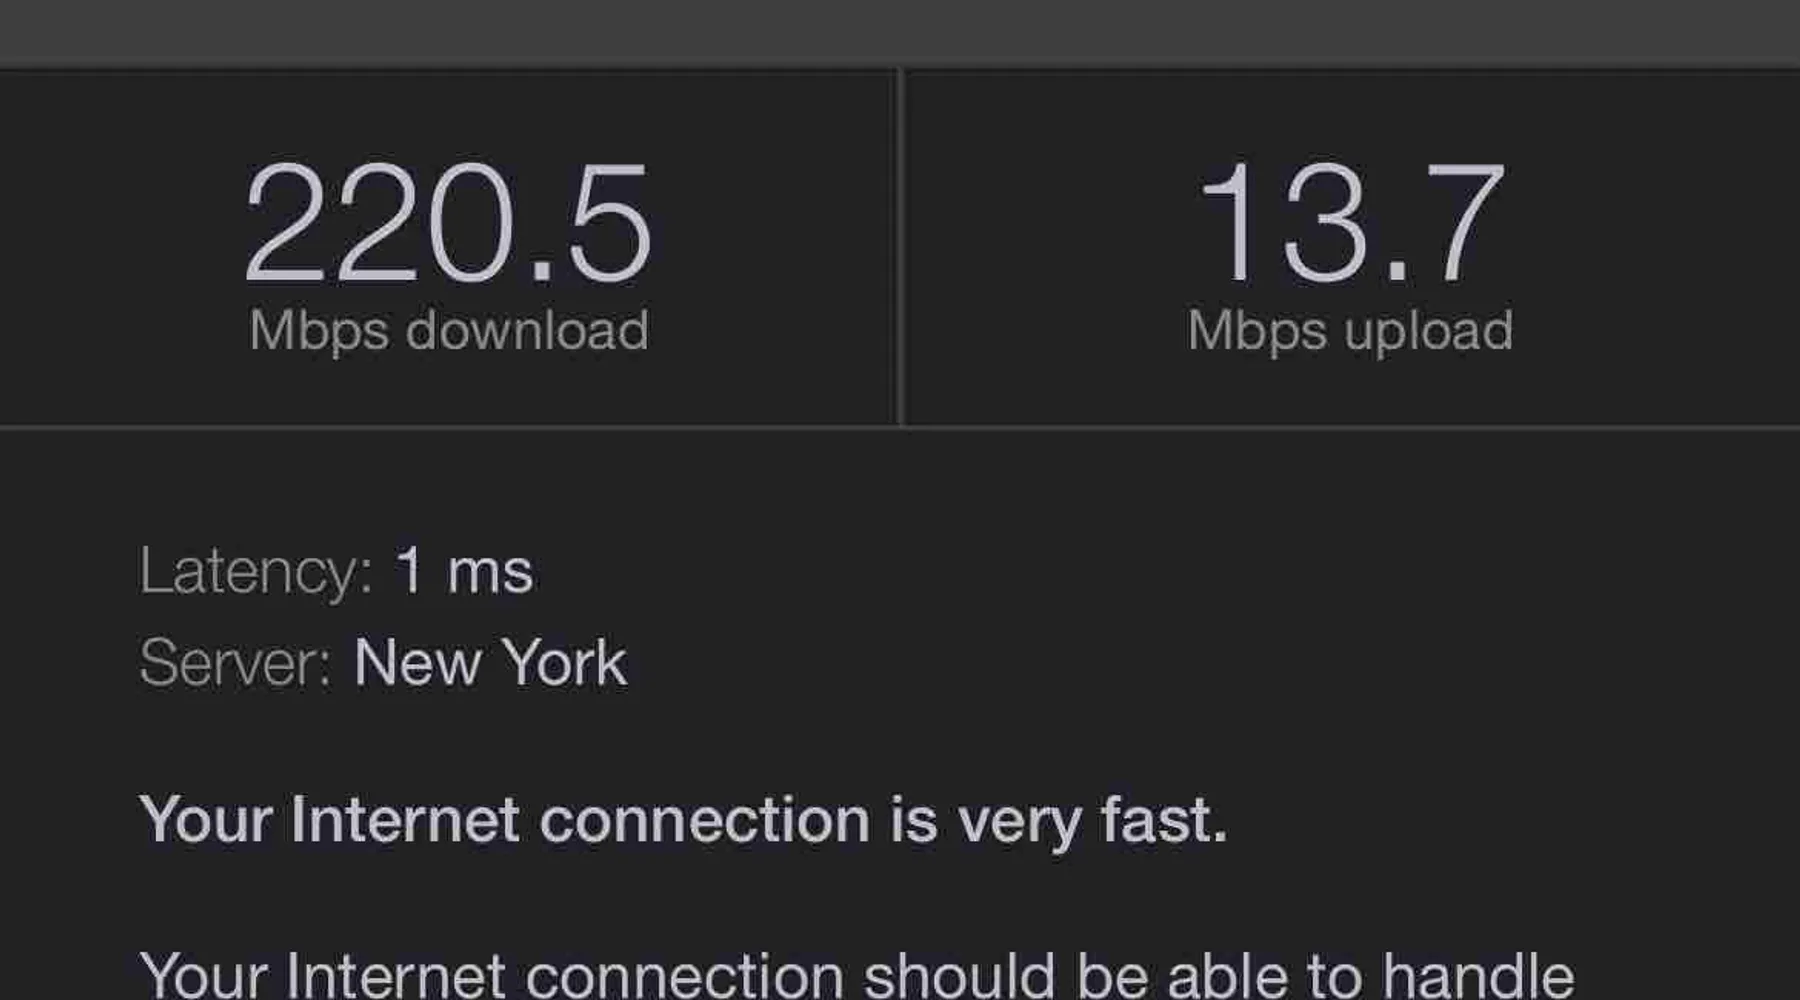1800x1000 pixels.
Task: Click "connection" in the bold summary heading
Action: point(704,820)
